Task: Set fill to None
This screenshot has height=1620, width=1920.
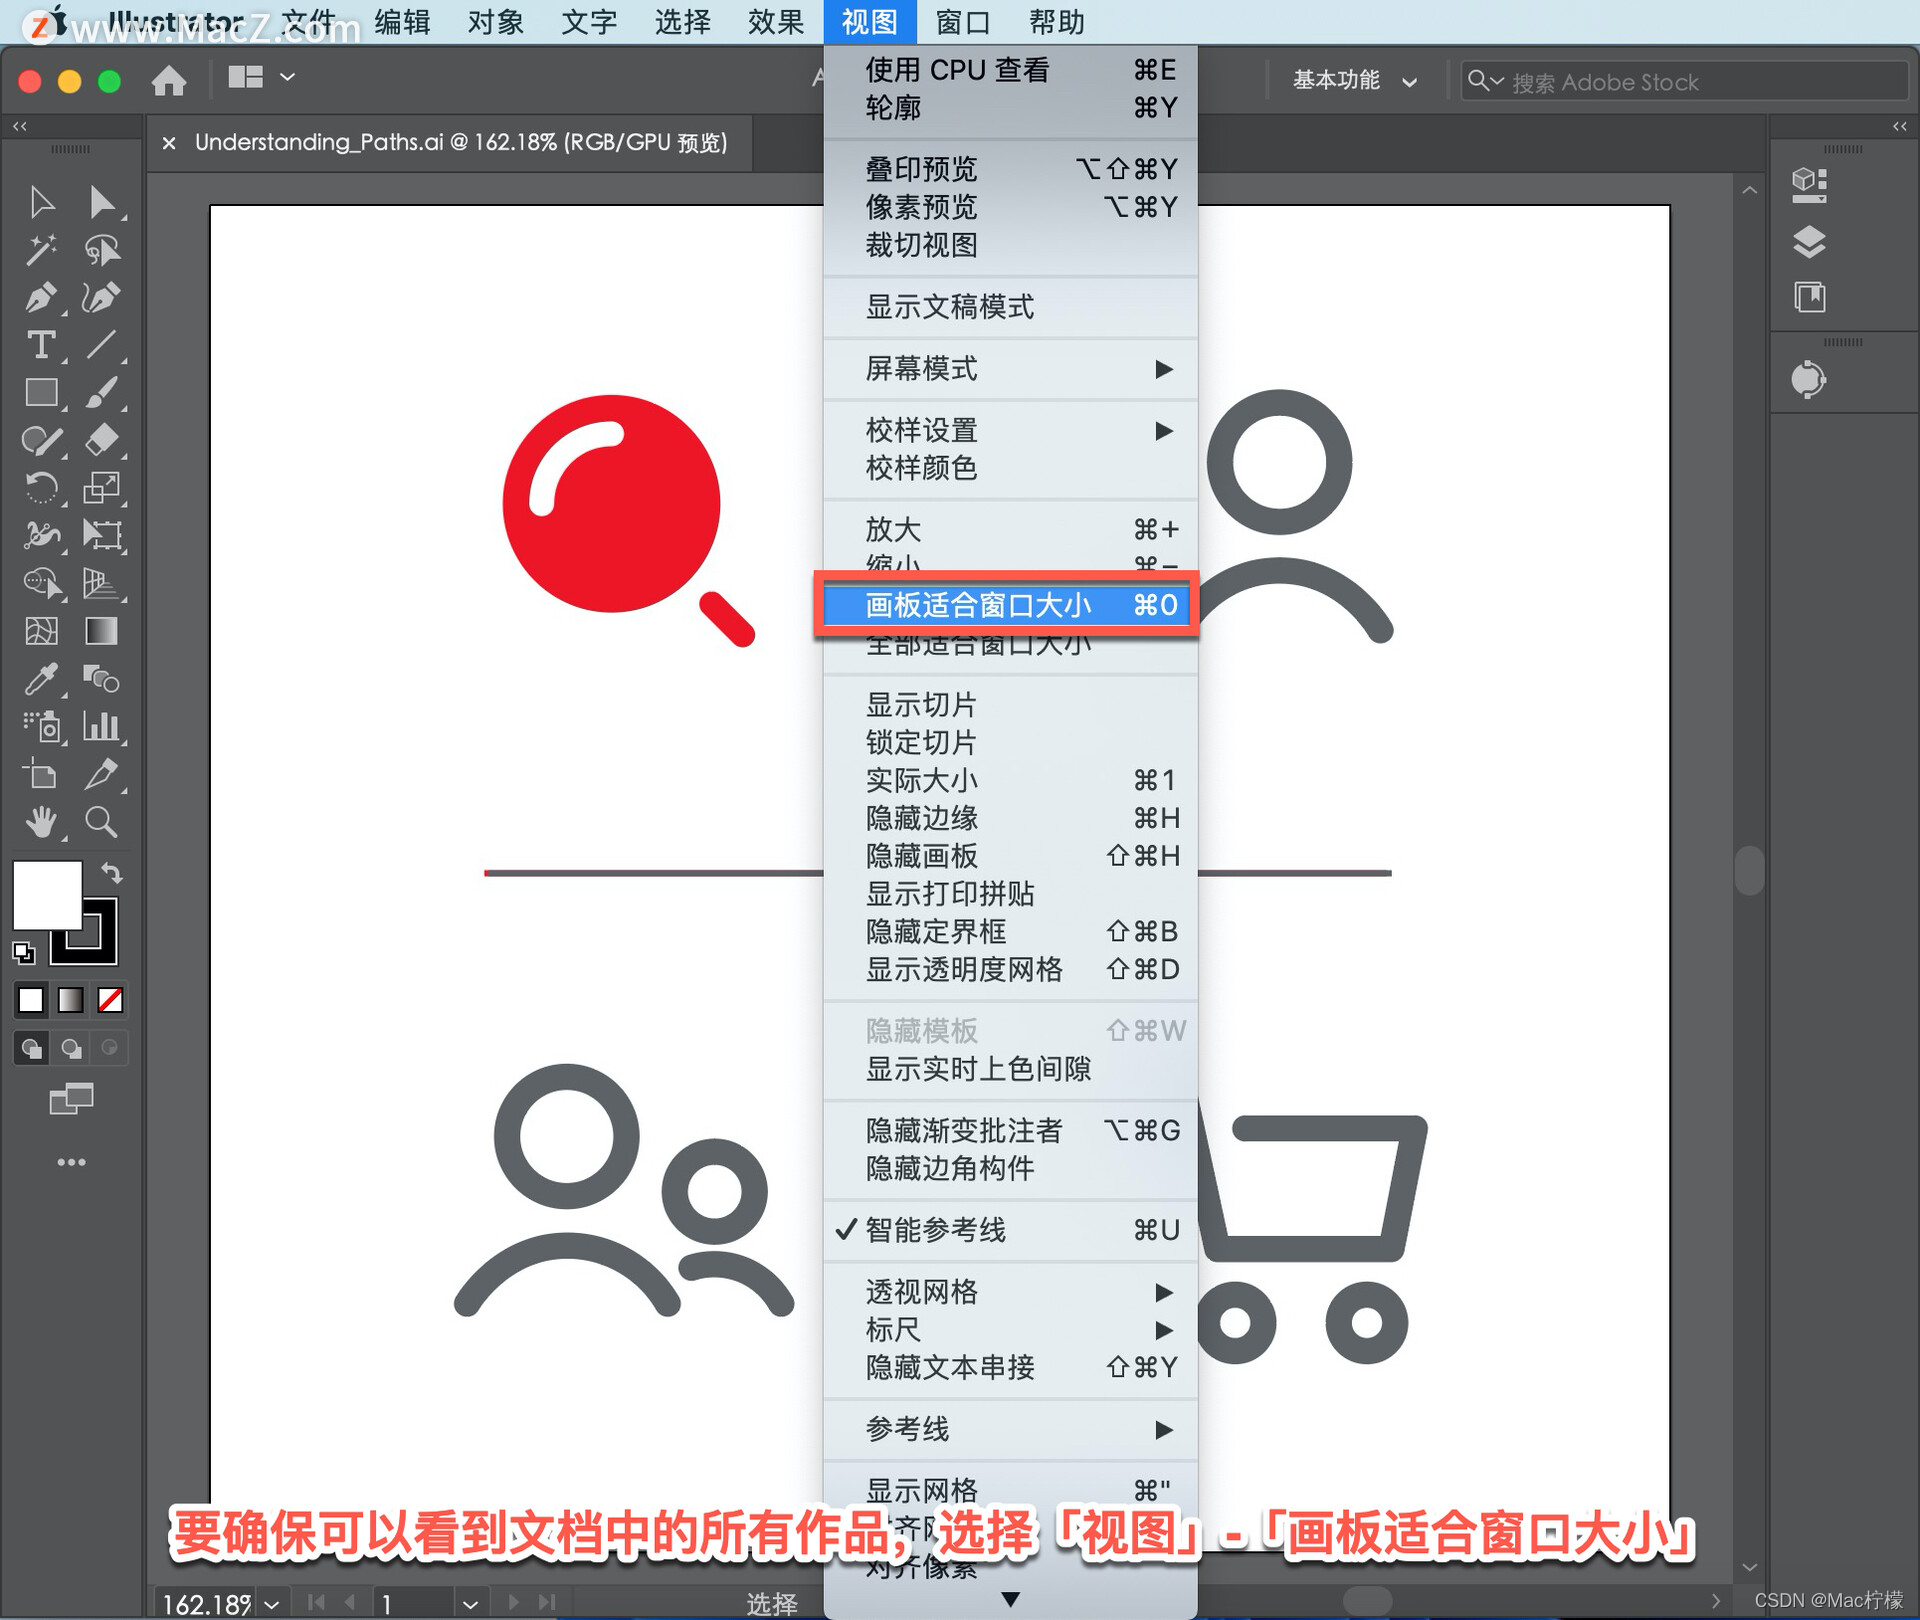Action: tap(110, 1000)
